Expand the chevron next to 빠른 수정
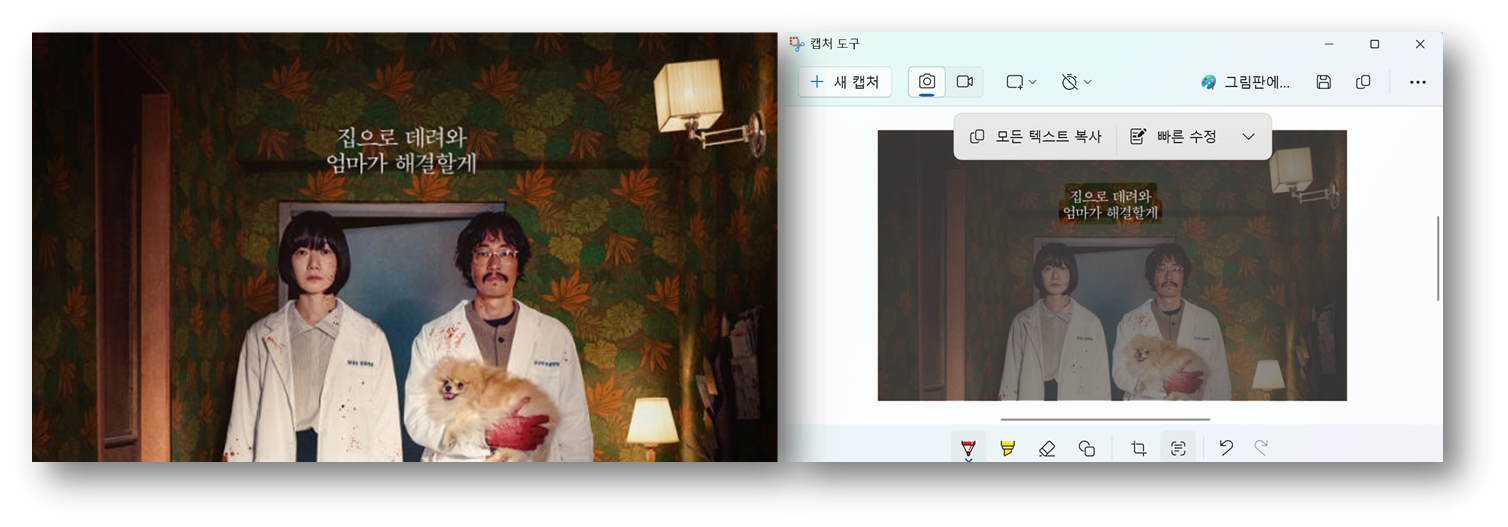This screenshot has width=1508, height=527. (x=1248, y=136)
